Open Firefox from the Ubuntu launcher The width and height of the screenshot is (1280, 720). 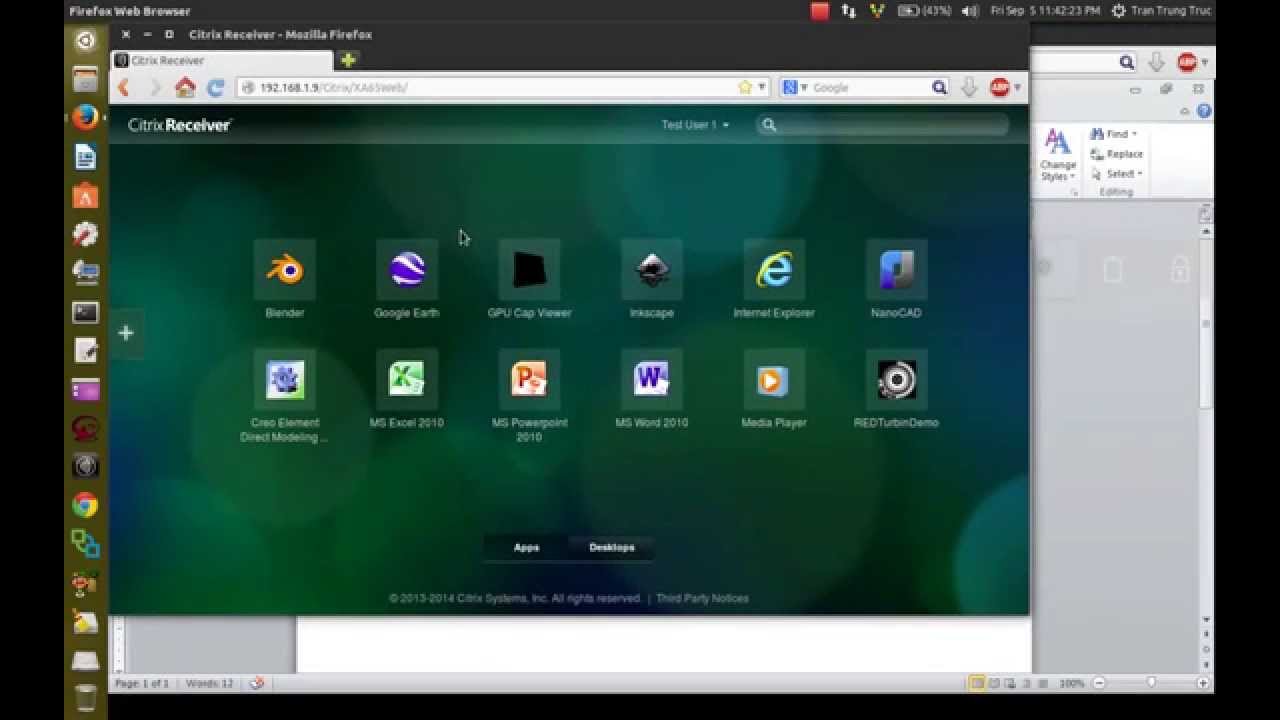[85, 118]
